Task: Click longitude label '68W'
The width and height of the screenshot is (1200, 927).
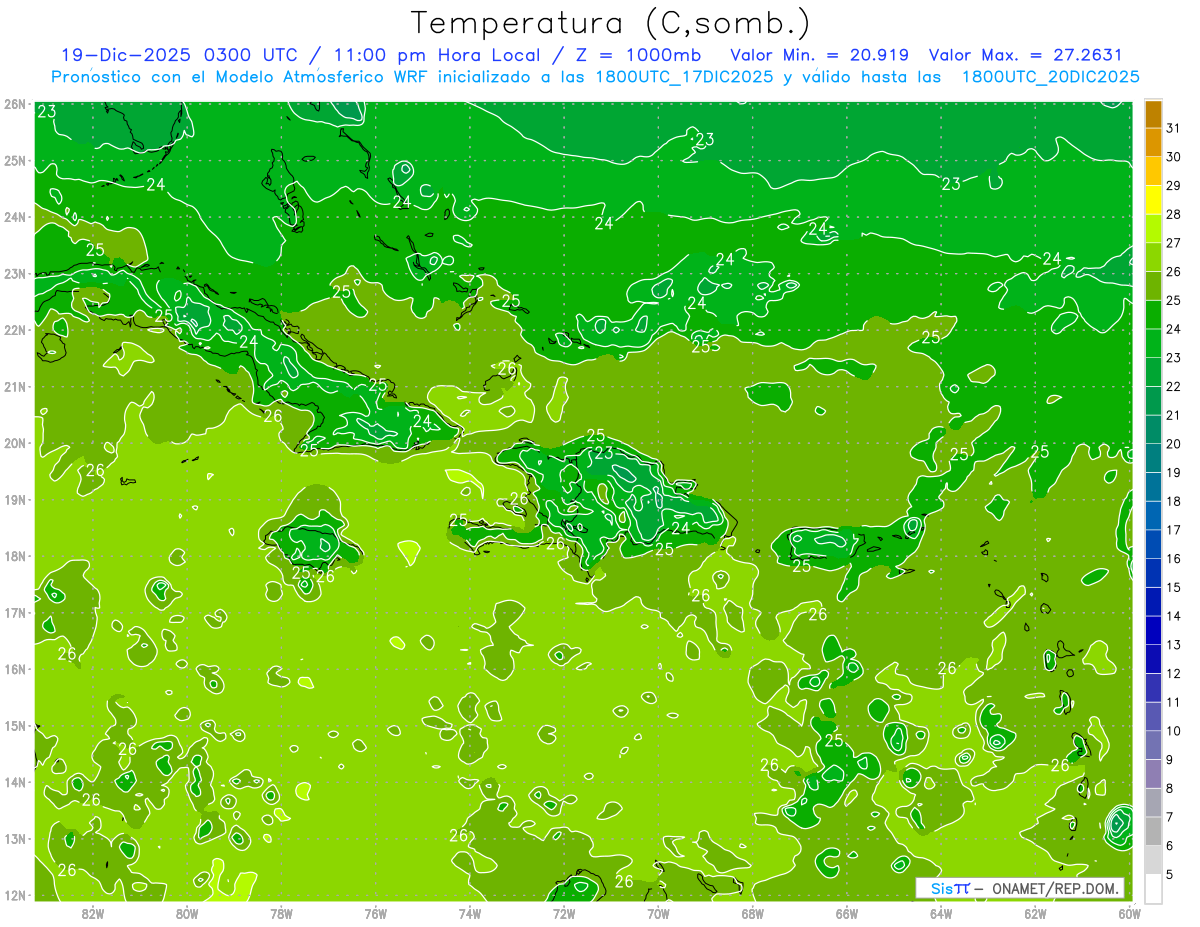Action: (x=753, y=913)
